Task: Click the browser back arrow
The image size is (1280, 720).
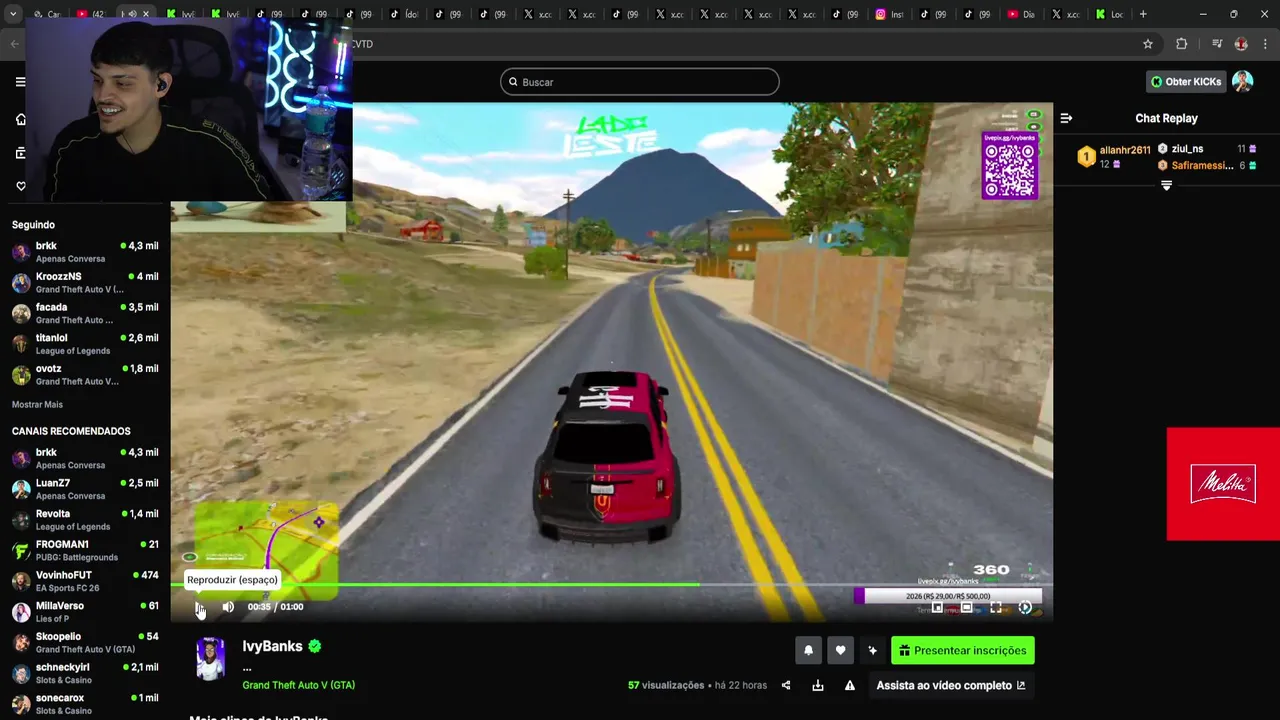Action: [x=14, y=44]
